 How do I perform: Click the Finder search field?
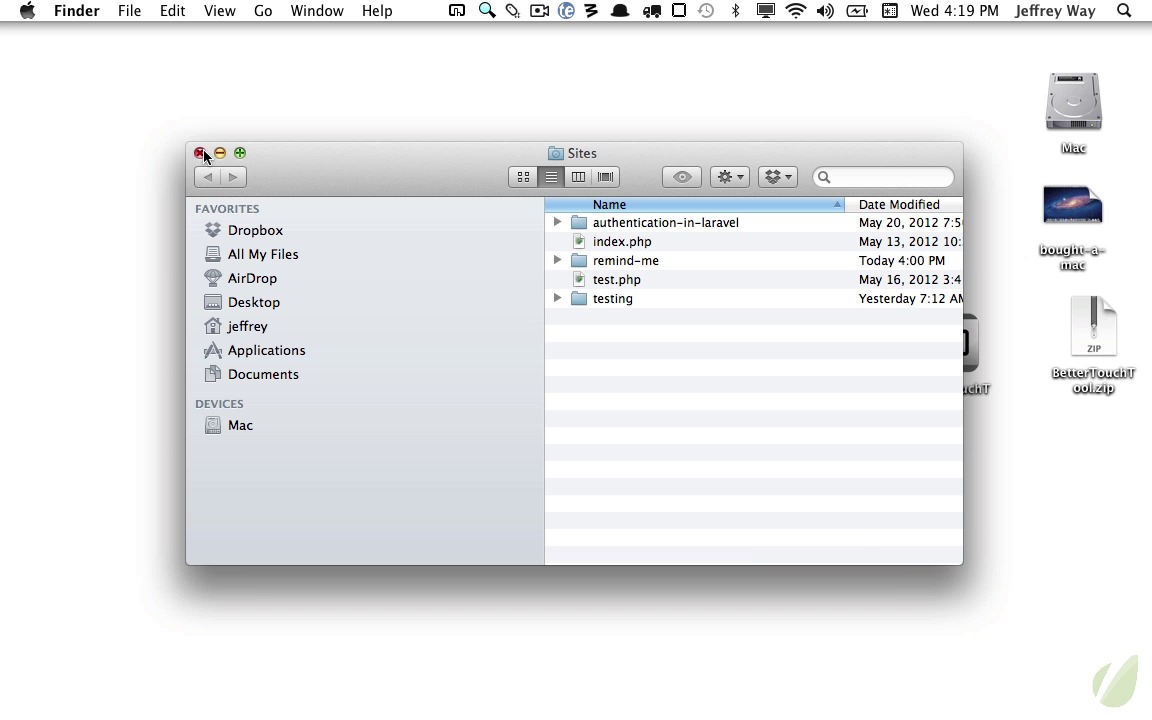click(x=884, y=177)
